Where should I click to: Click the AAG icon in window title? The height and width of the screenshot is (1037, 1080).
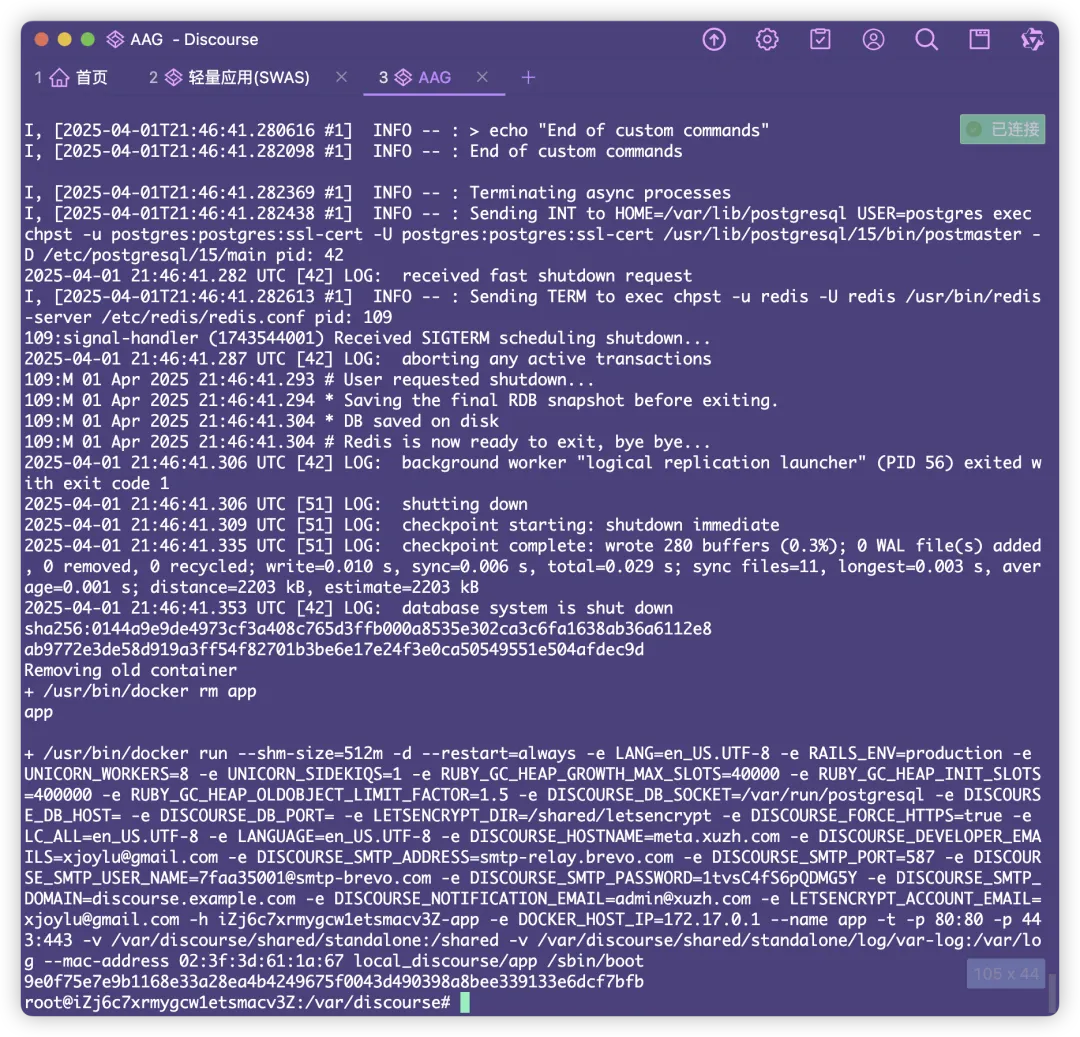(x=115, y=39)
